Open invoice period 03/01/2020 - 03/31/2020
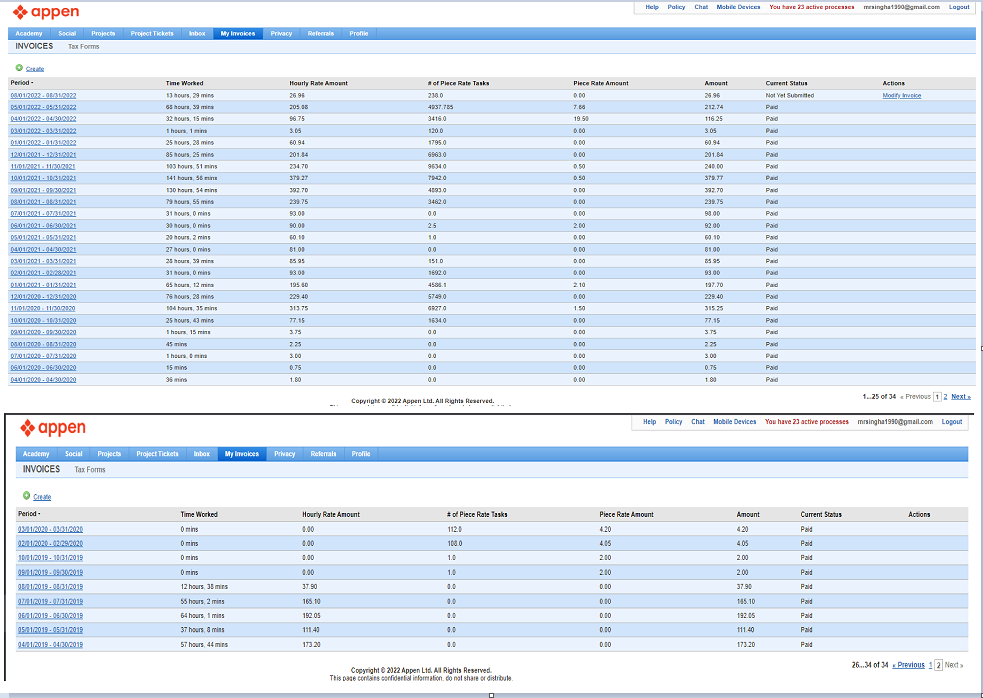Viewport: 983px width, 698px height. (50, 529)
